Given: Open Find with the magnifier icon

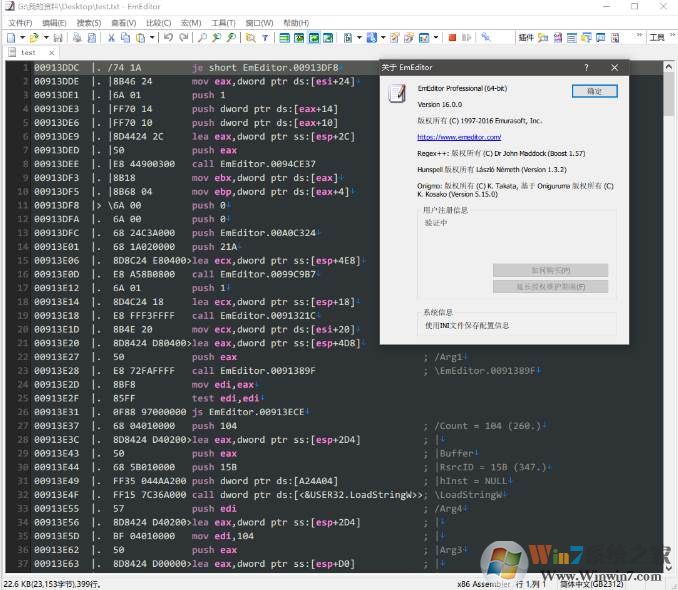Looking at the screenshot, I should tap(203, 38).
